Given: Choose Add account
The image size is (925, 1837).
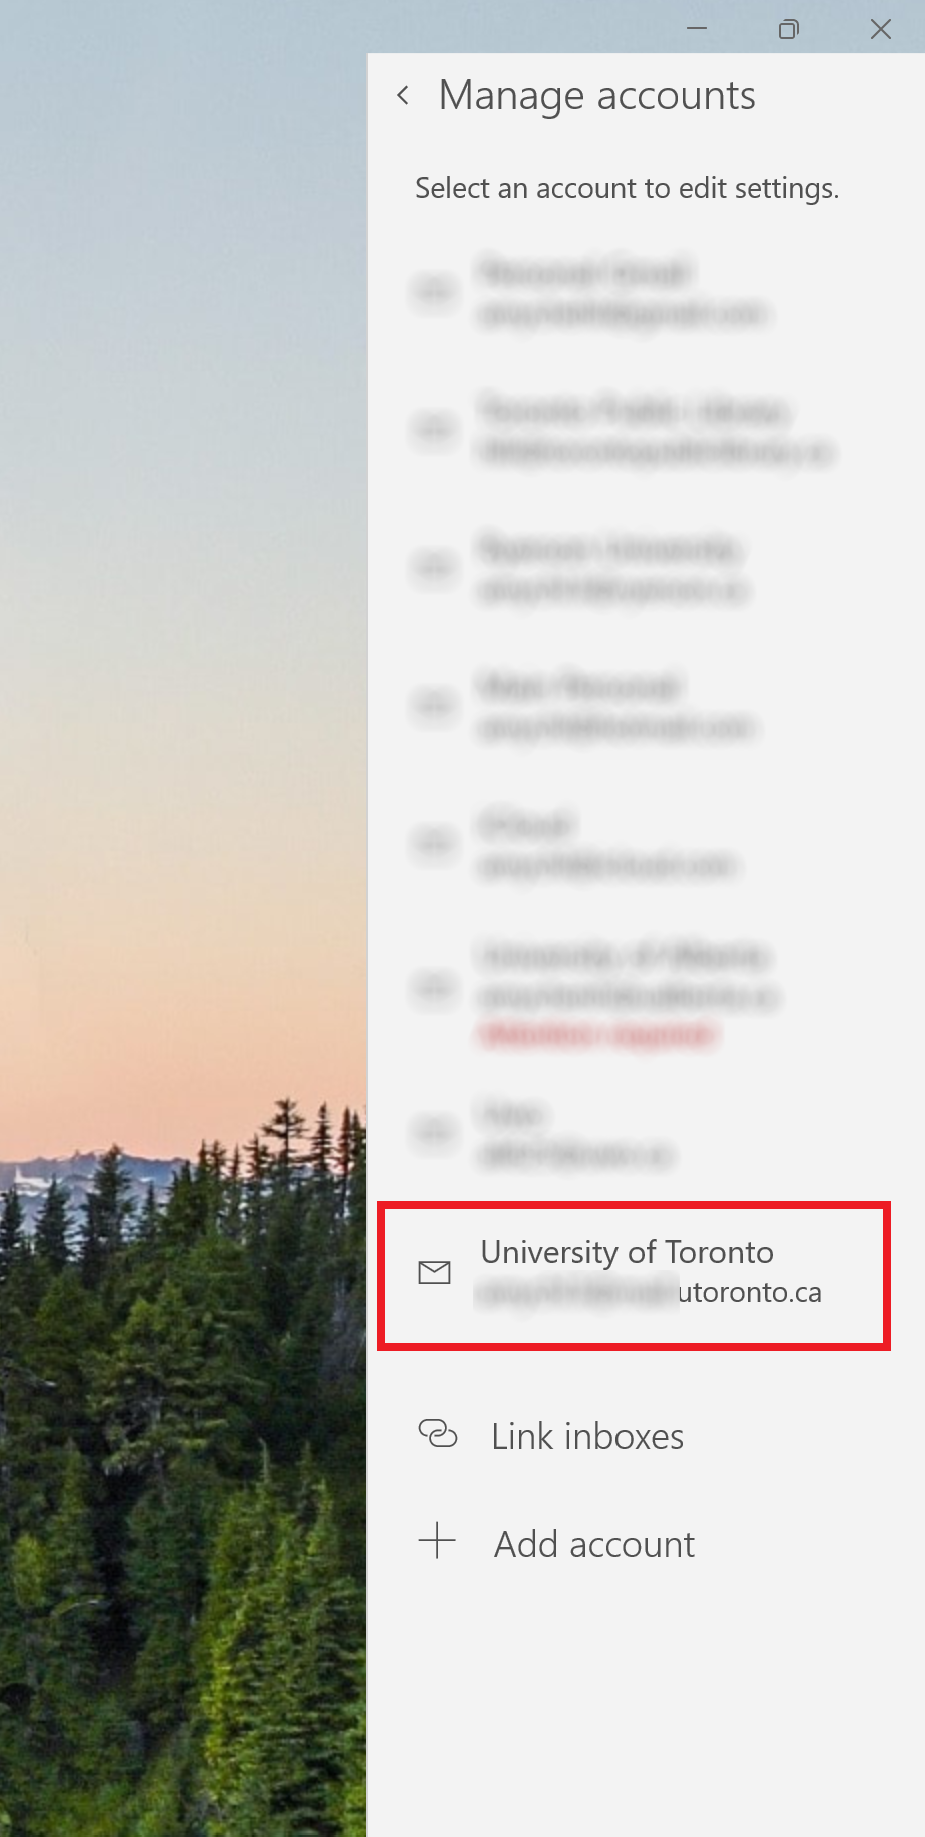Looking at the screenshot, I should (594, 1544).
